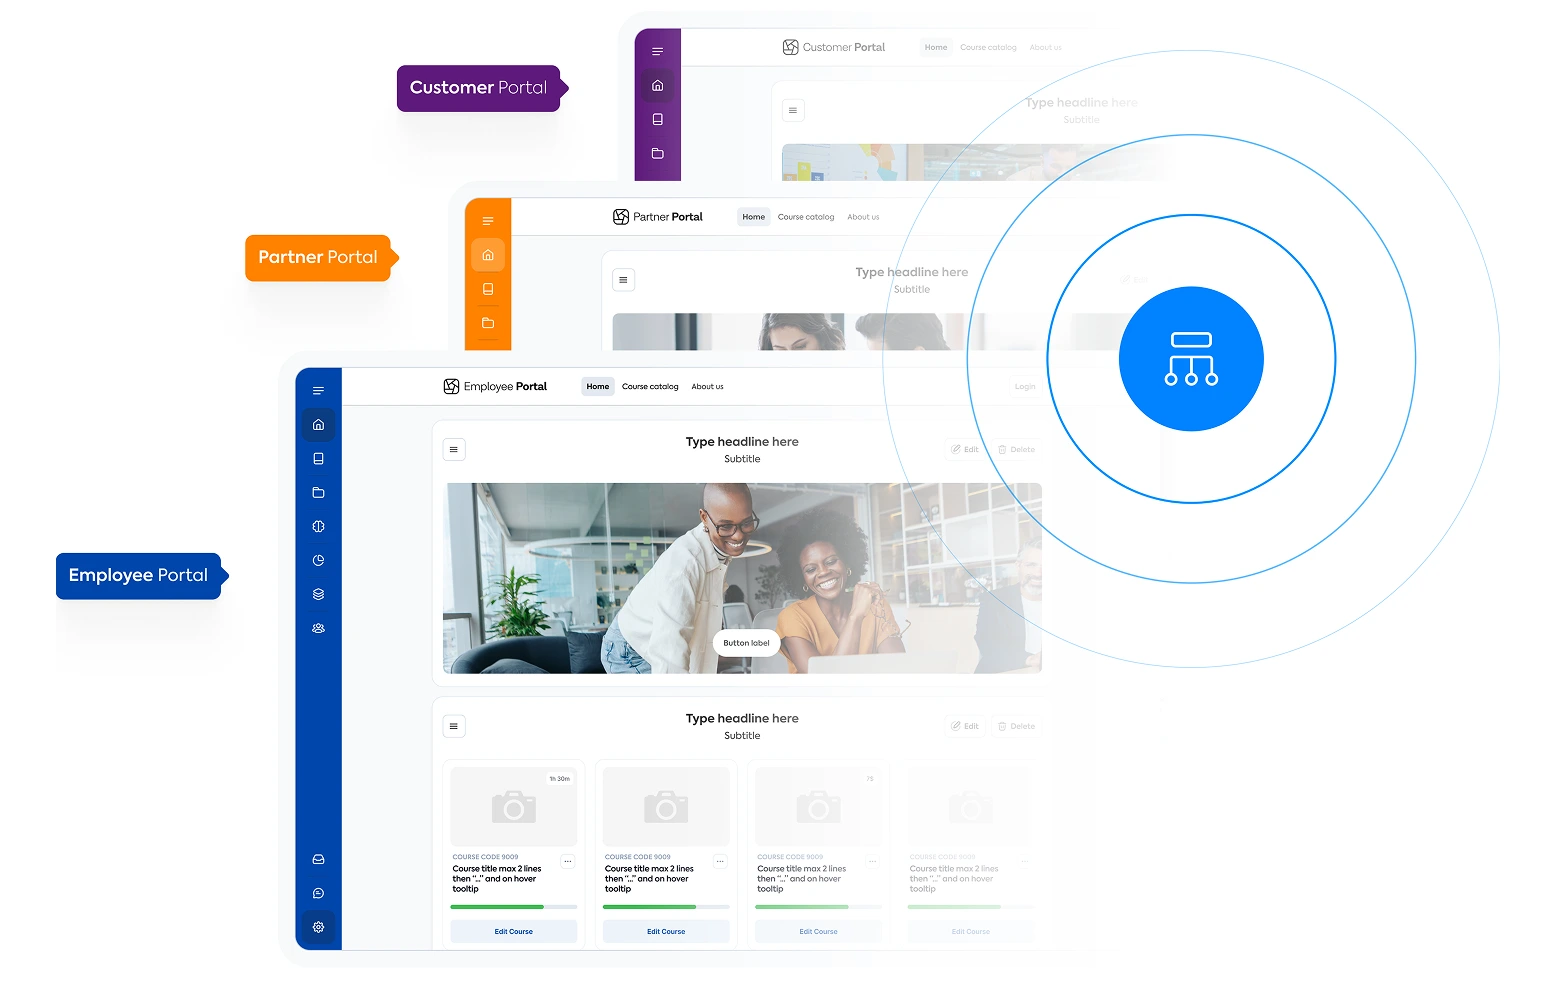Toggle the orange Partner Portal sidebar menu

point(488,221)
